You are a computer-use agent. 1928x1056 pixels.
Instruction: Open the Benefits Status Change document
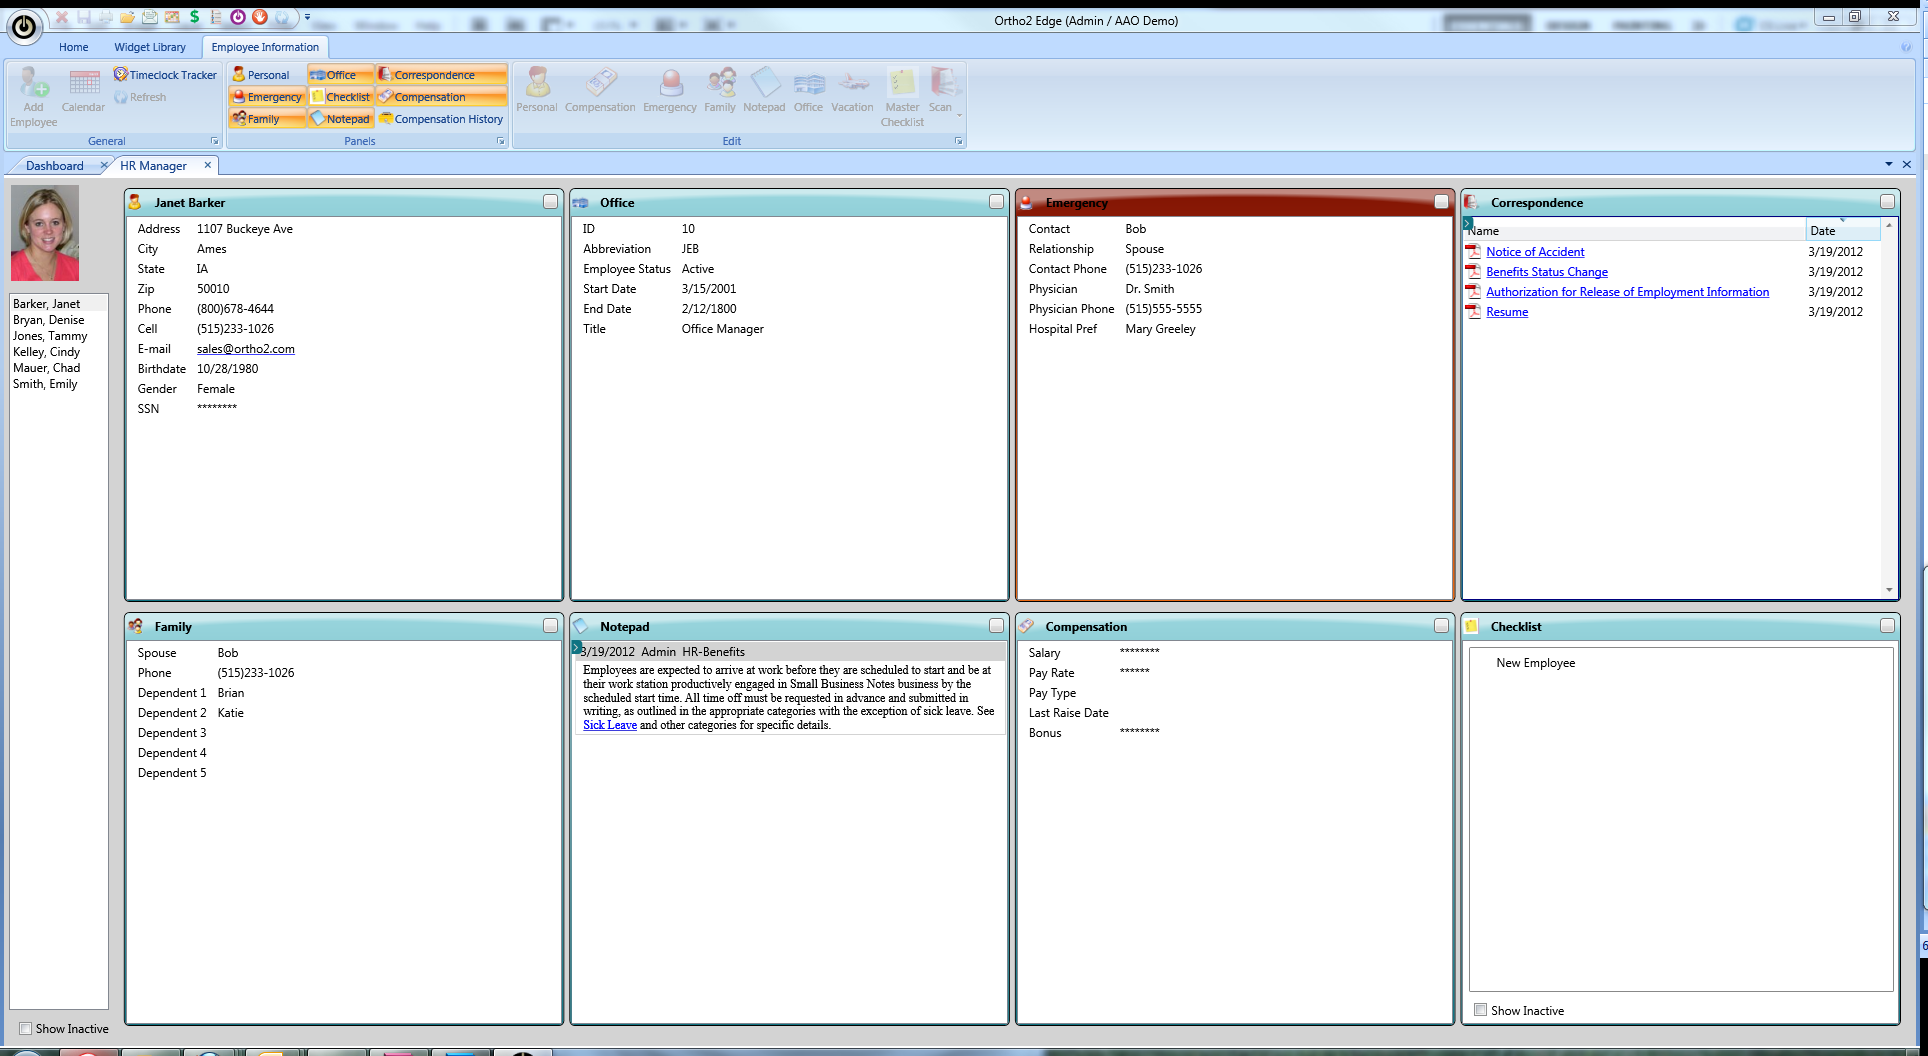click(1547, 272)
